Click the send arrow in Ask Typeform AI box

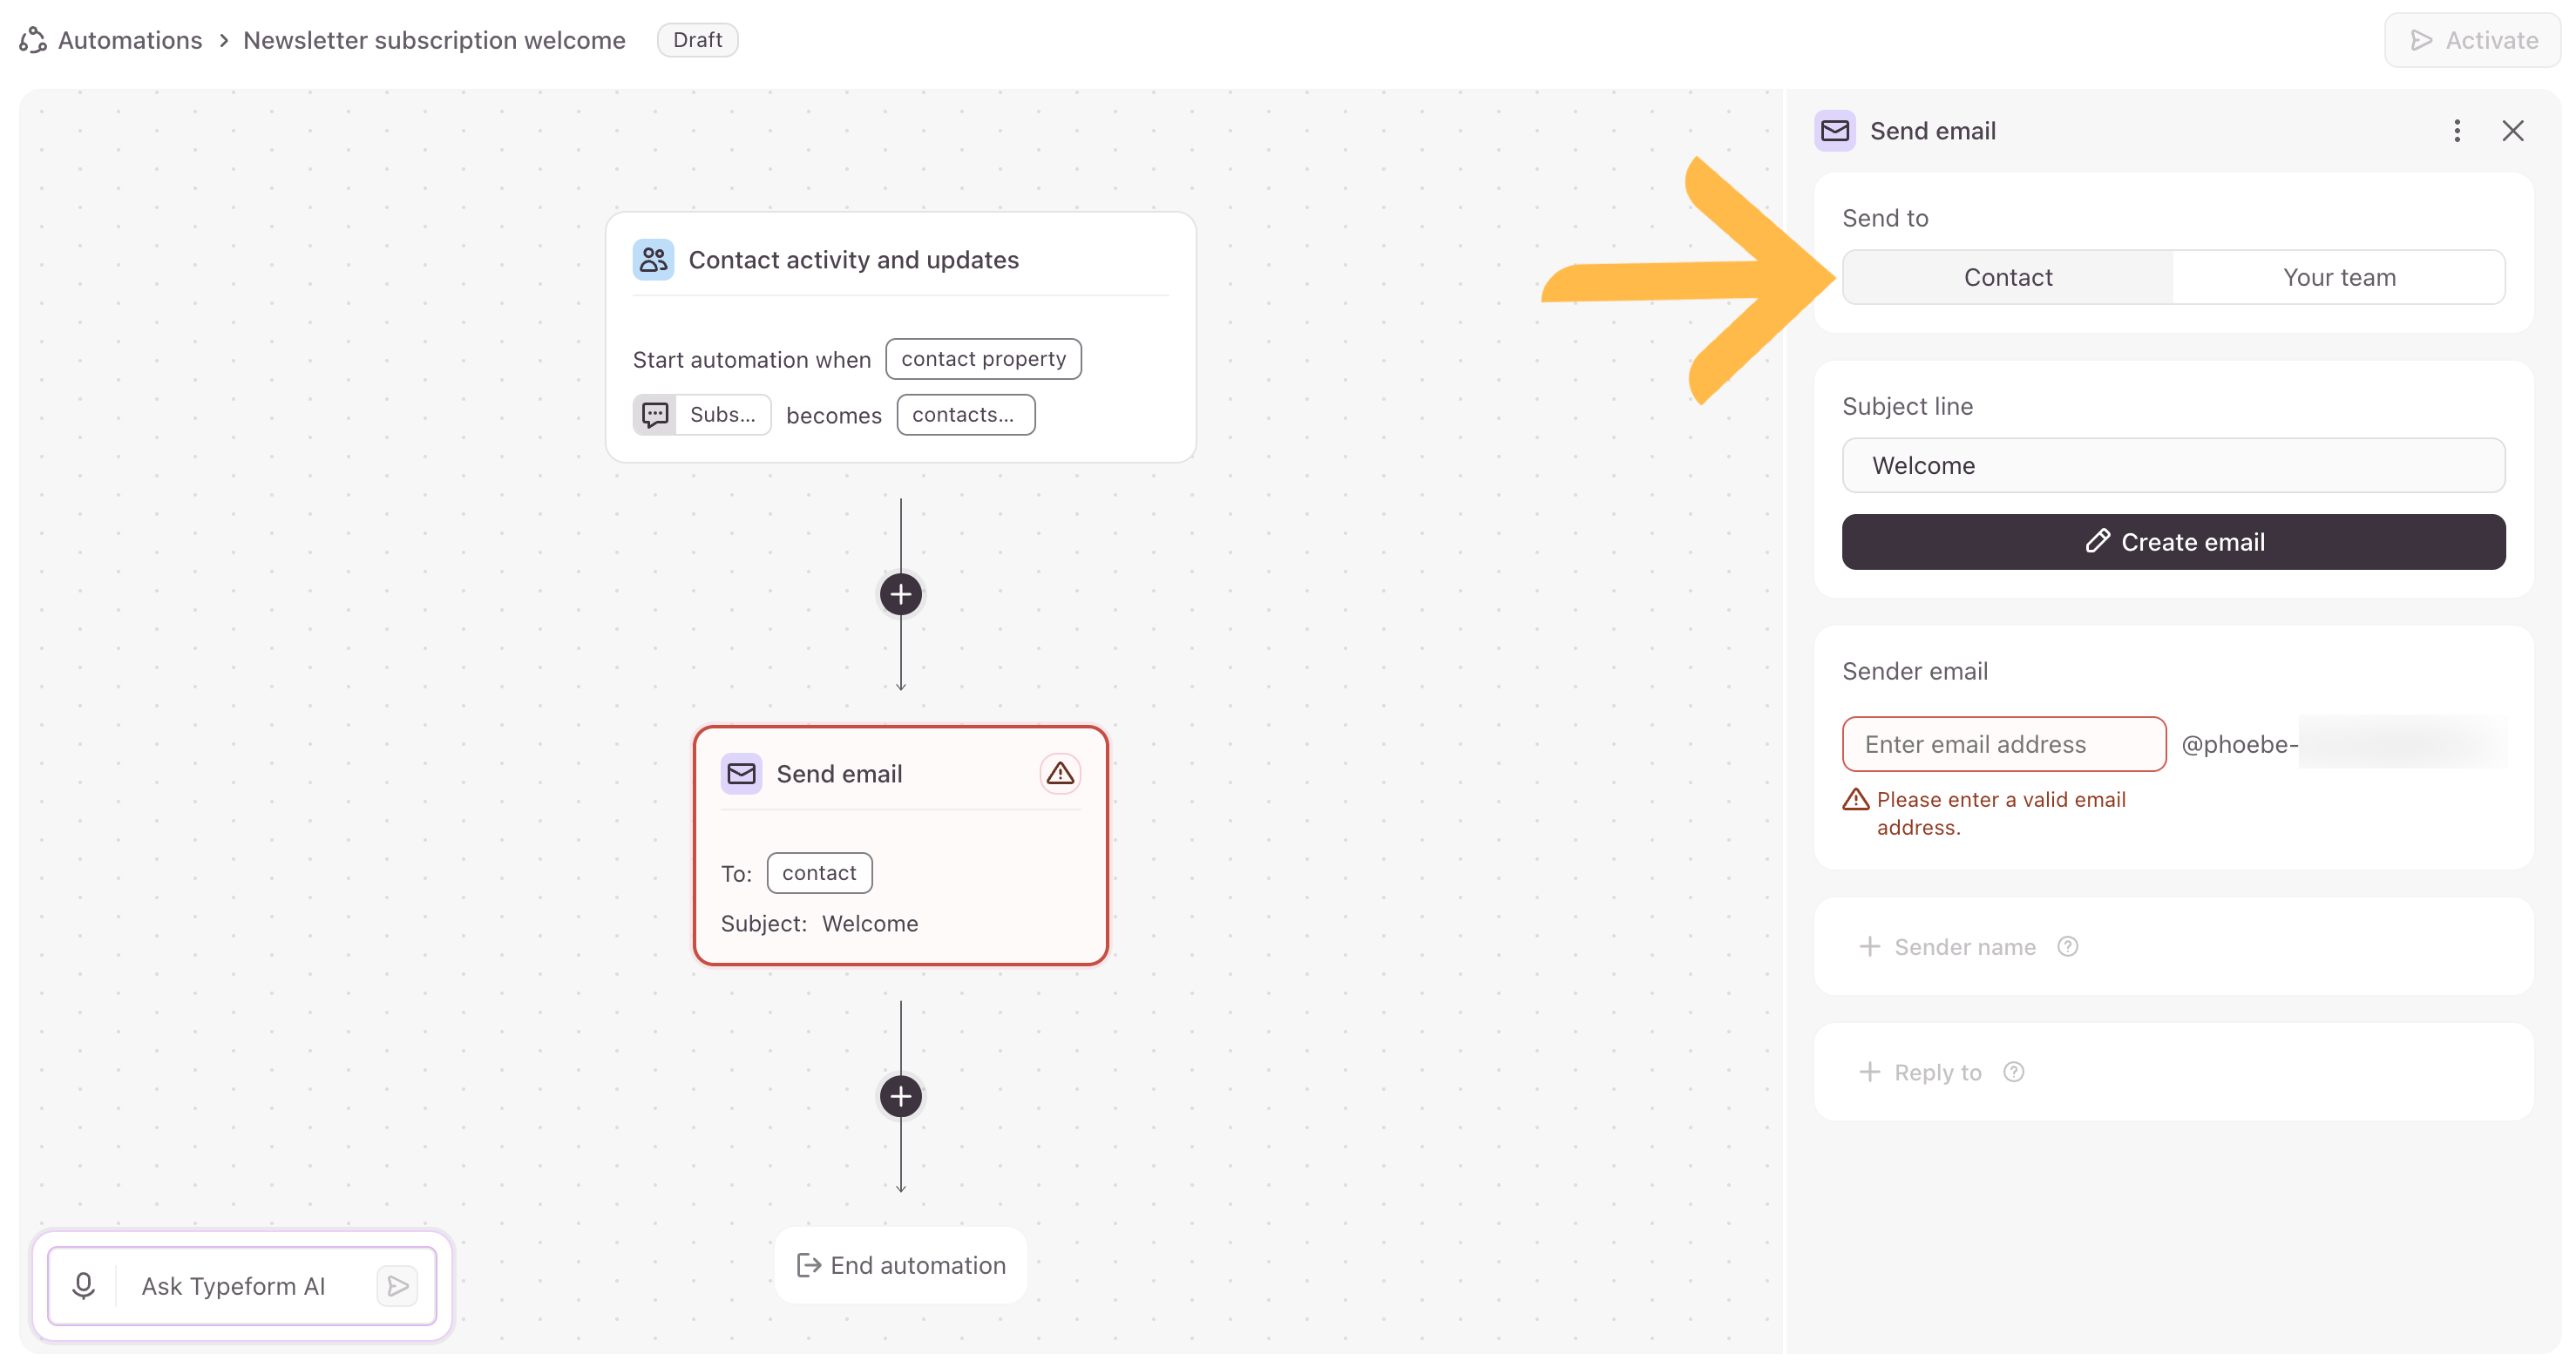coord(397,1285)
